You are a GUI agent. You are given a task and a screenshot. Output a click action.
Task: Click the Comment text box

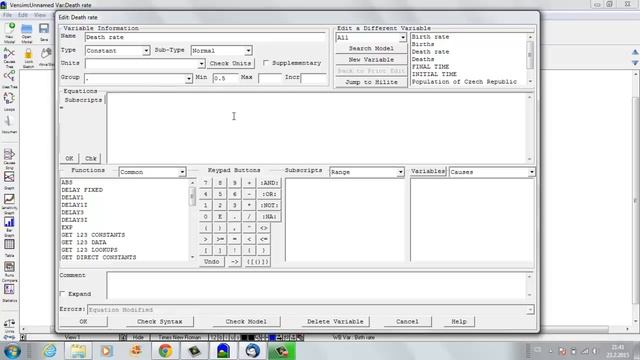pyautogui.click(x=317, y=286)
